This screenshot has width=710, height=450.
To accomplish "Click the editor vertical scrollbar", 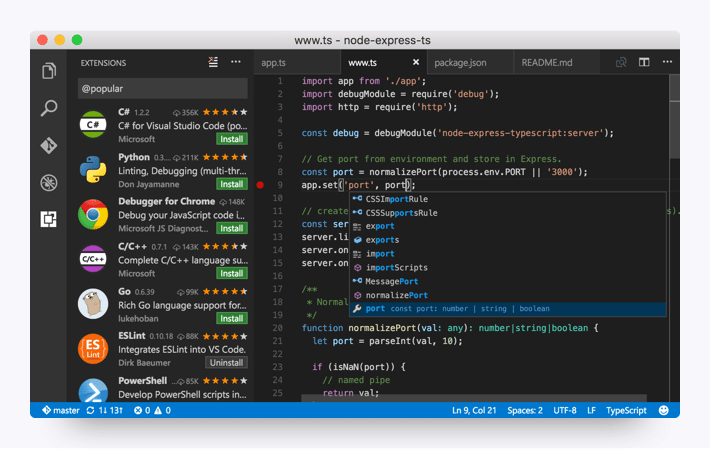I will tap(674, 117).
